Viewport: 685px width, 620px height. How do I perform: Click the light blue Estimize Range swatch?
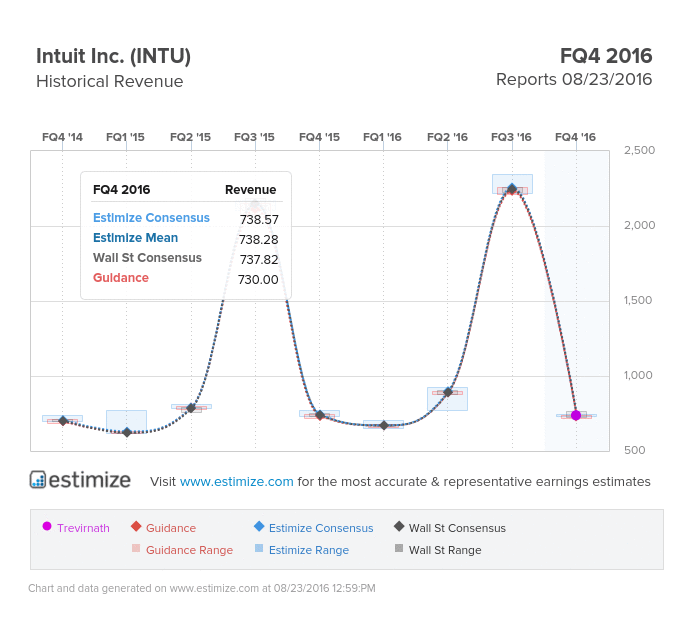(x=259, y=548)
